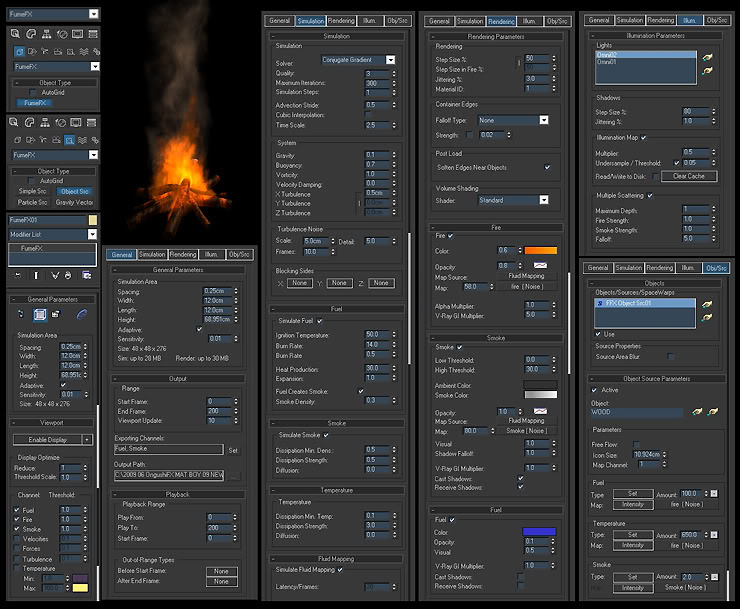The image size is (740, 609).
Task: Select Space Warps category icon in top command panel
Action: 84,51
